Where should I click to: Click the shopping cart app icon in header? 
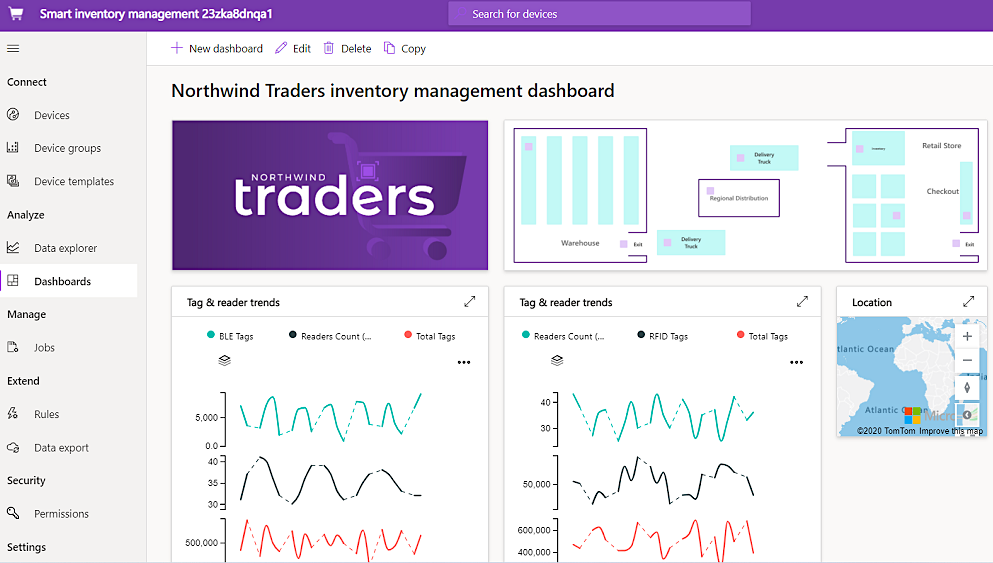(16, 13)
